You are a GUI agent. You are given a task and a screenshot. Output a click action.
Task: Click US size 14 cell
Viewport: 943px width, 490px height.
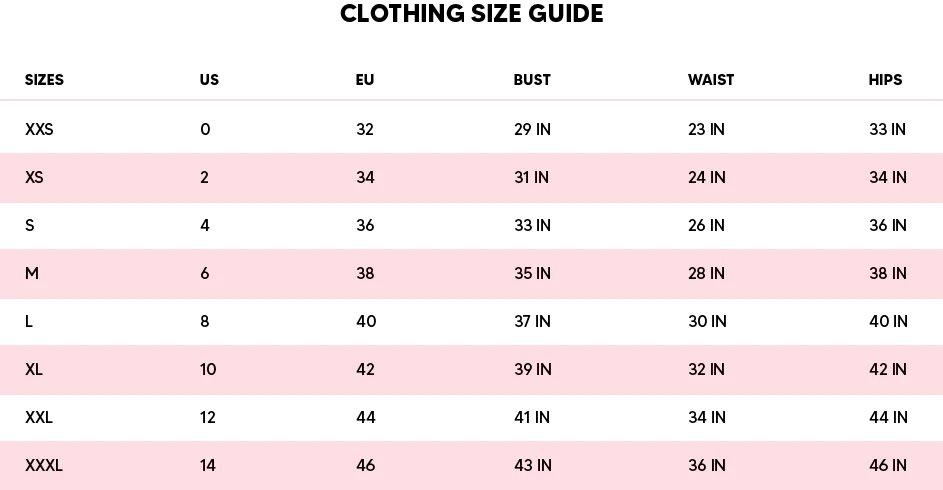pyautogui.click(x=207, y=465)
